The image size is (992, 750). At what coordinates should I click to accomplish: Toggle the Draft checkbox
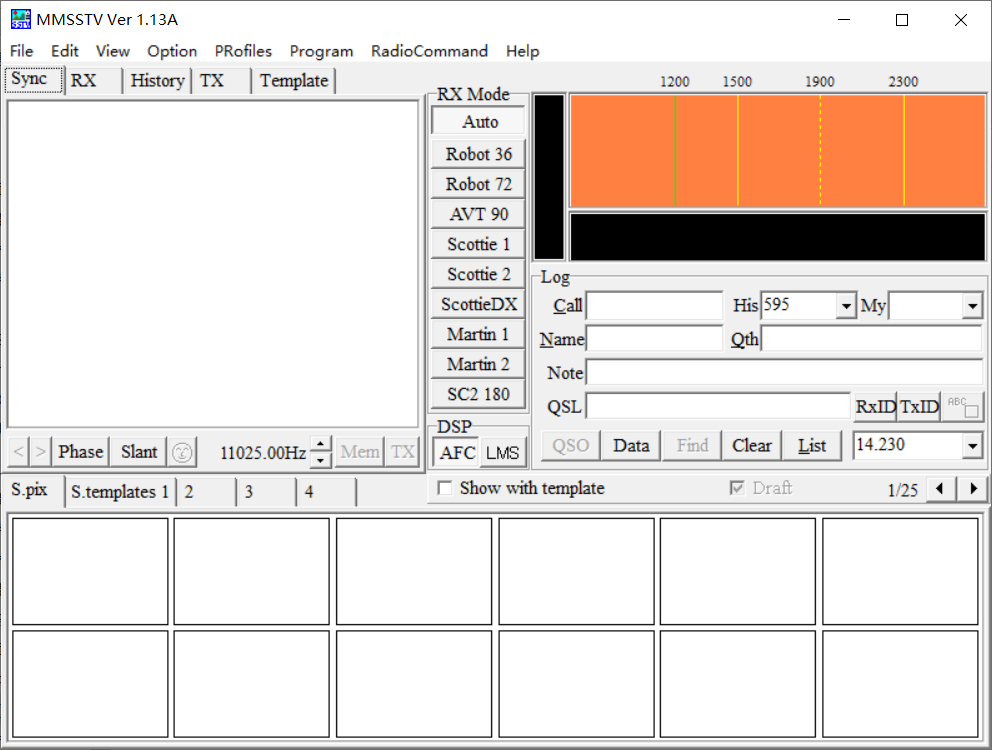pyautogui.click(x=736, y=488)
